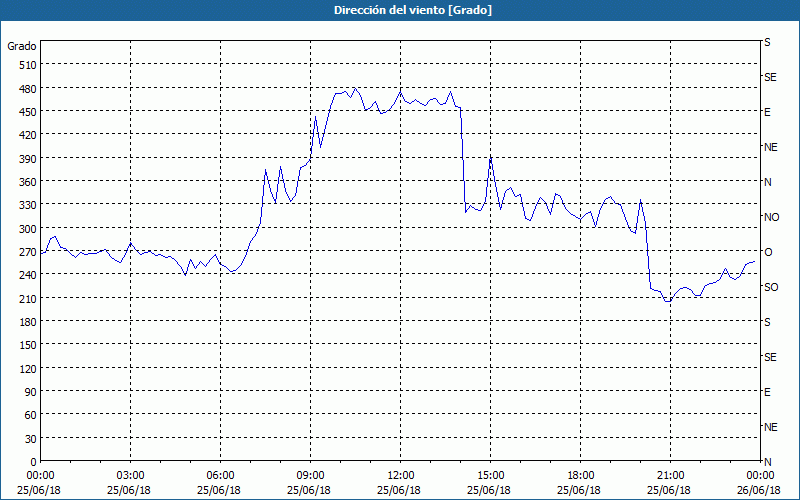800x500 pixels.
Task: Click the Grado axis unit label
Action: click(x=22, y=46)
